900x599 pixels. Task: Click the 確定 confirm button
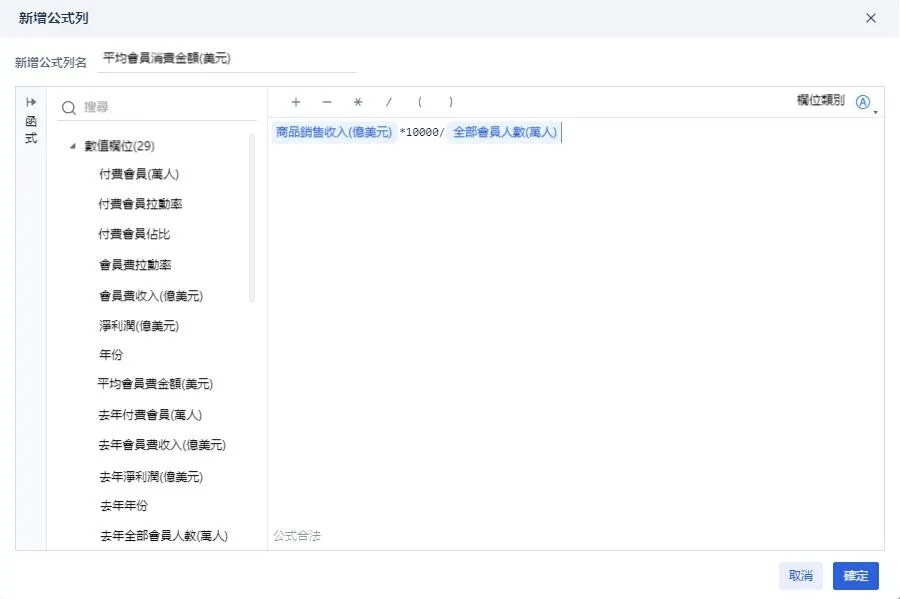point(855,575)
